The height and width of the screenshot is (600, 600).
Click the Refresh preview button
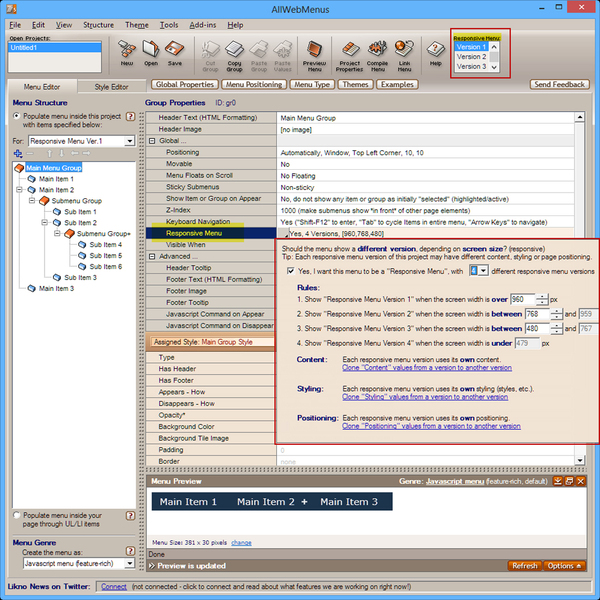(525, 566)
